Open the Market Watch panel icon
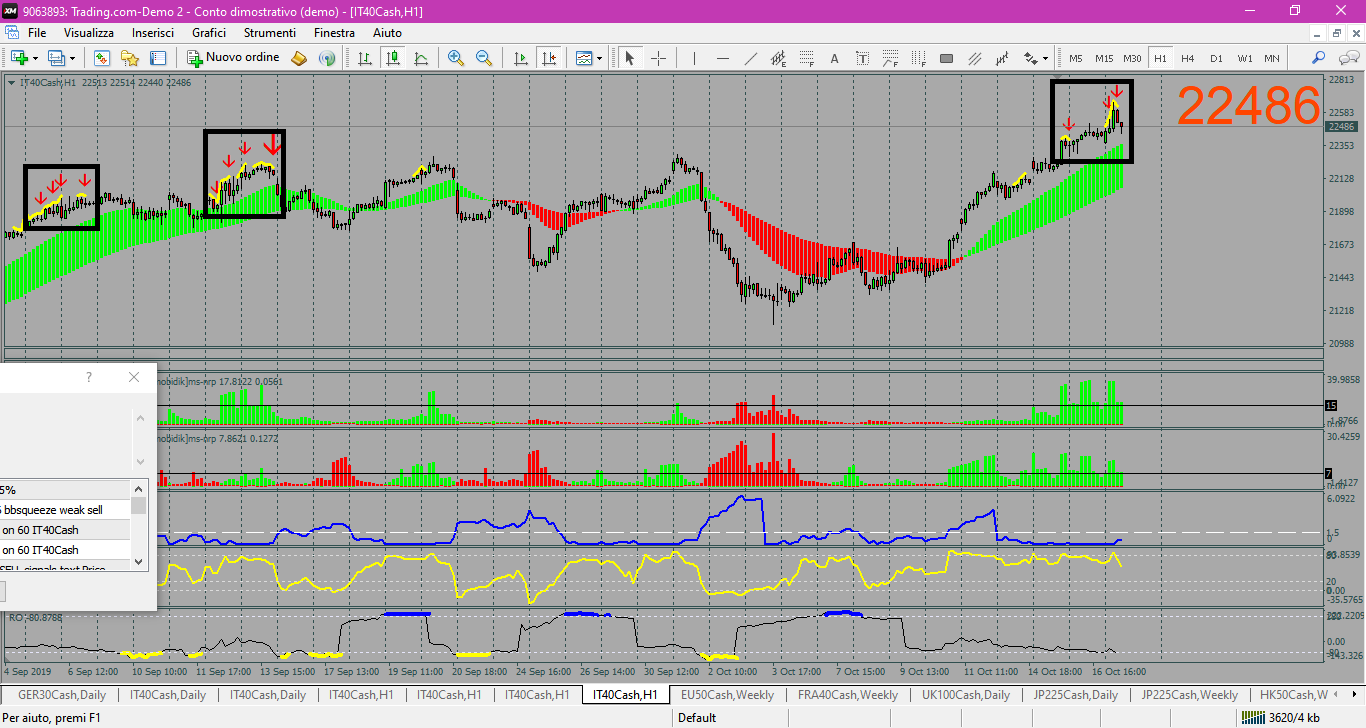1366x728 pixels. (x=101, y=58)
